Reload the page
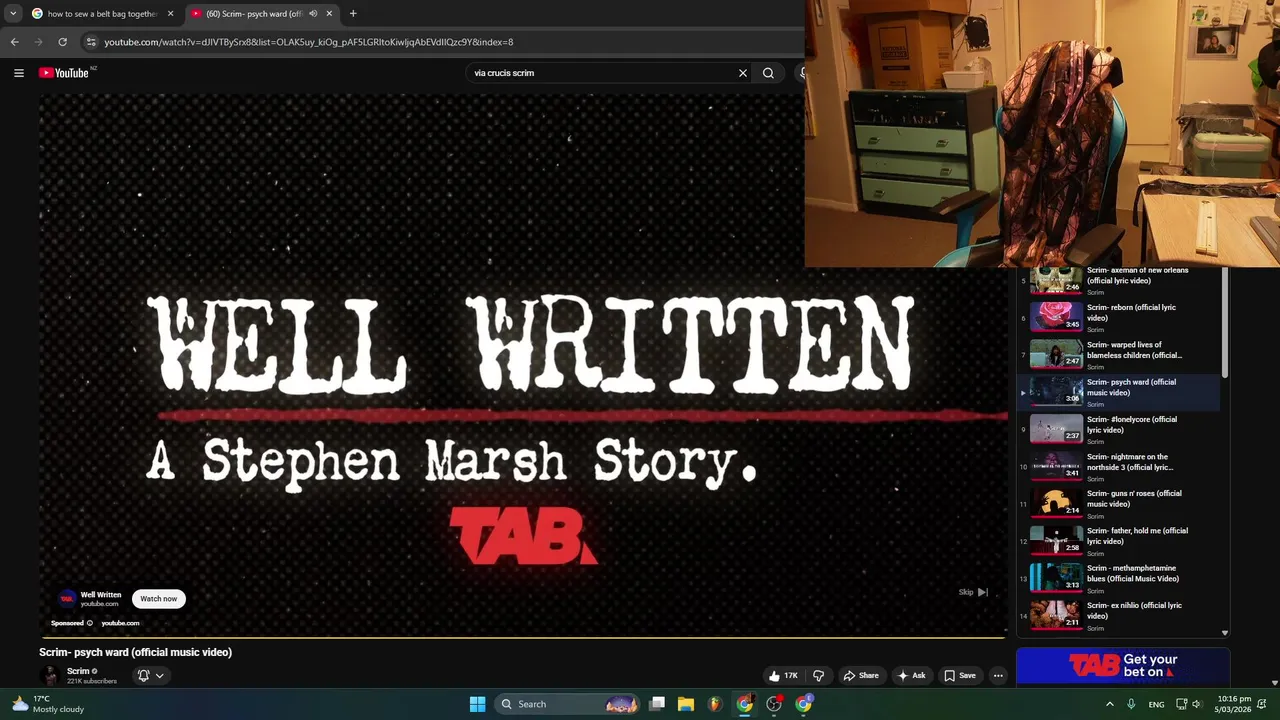The width and height of the screenshot is (1280, 720). tap(62, 42)
